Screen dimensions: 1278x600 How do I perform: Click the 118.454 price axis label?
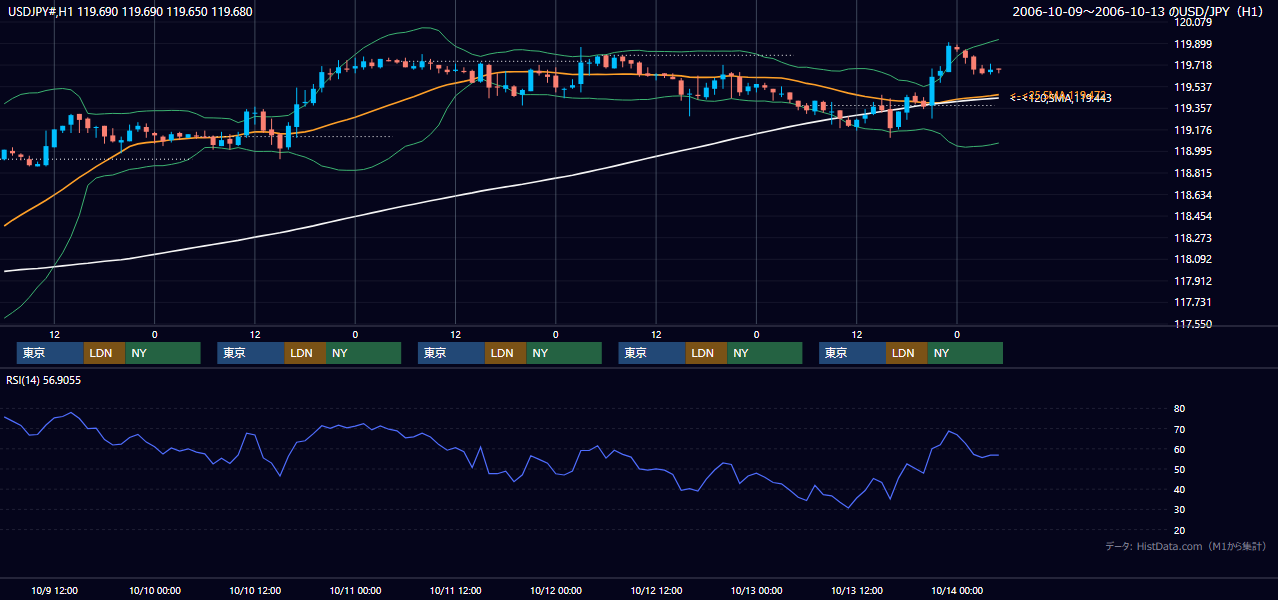tap(1192, 216)
